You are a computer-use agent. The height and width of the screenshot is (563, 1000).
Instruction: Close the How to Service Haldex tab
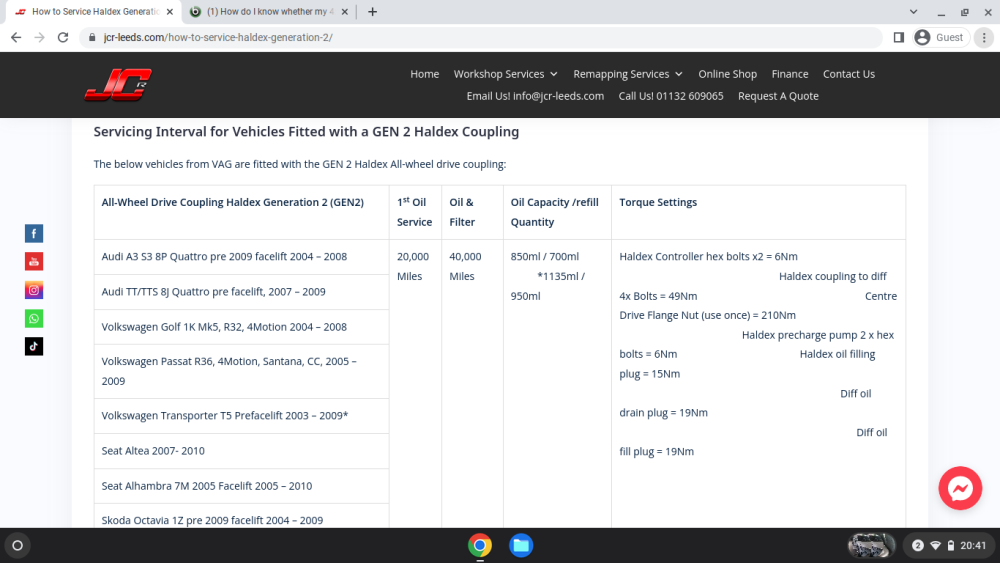tap(170, 11)
